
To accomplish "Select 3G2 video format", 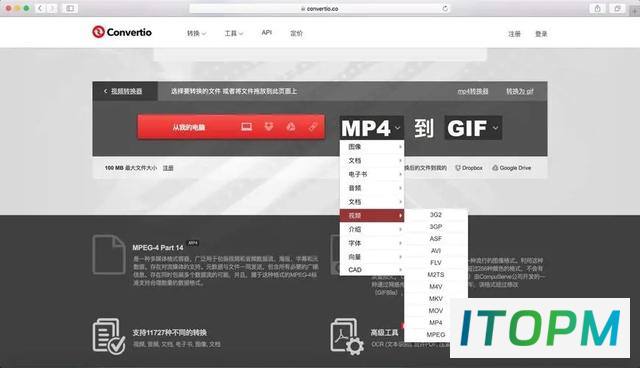I will (436, 215).
